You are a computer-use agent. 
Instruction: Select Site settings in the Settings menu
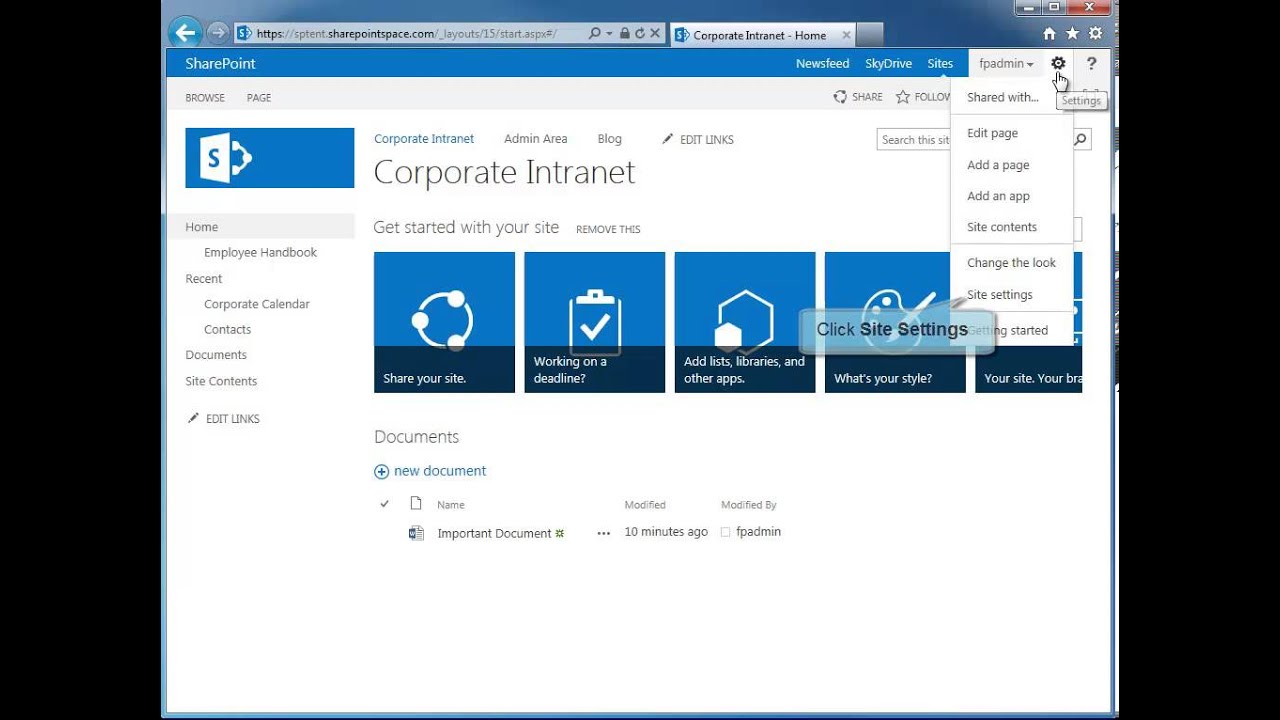[x=1000, y=295]
